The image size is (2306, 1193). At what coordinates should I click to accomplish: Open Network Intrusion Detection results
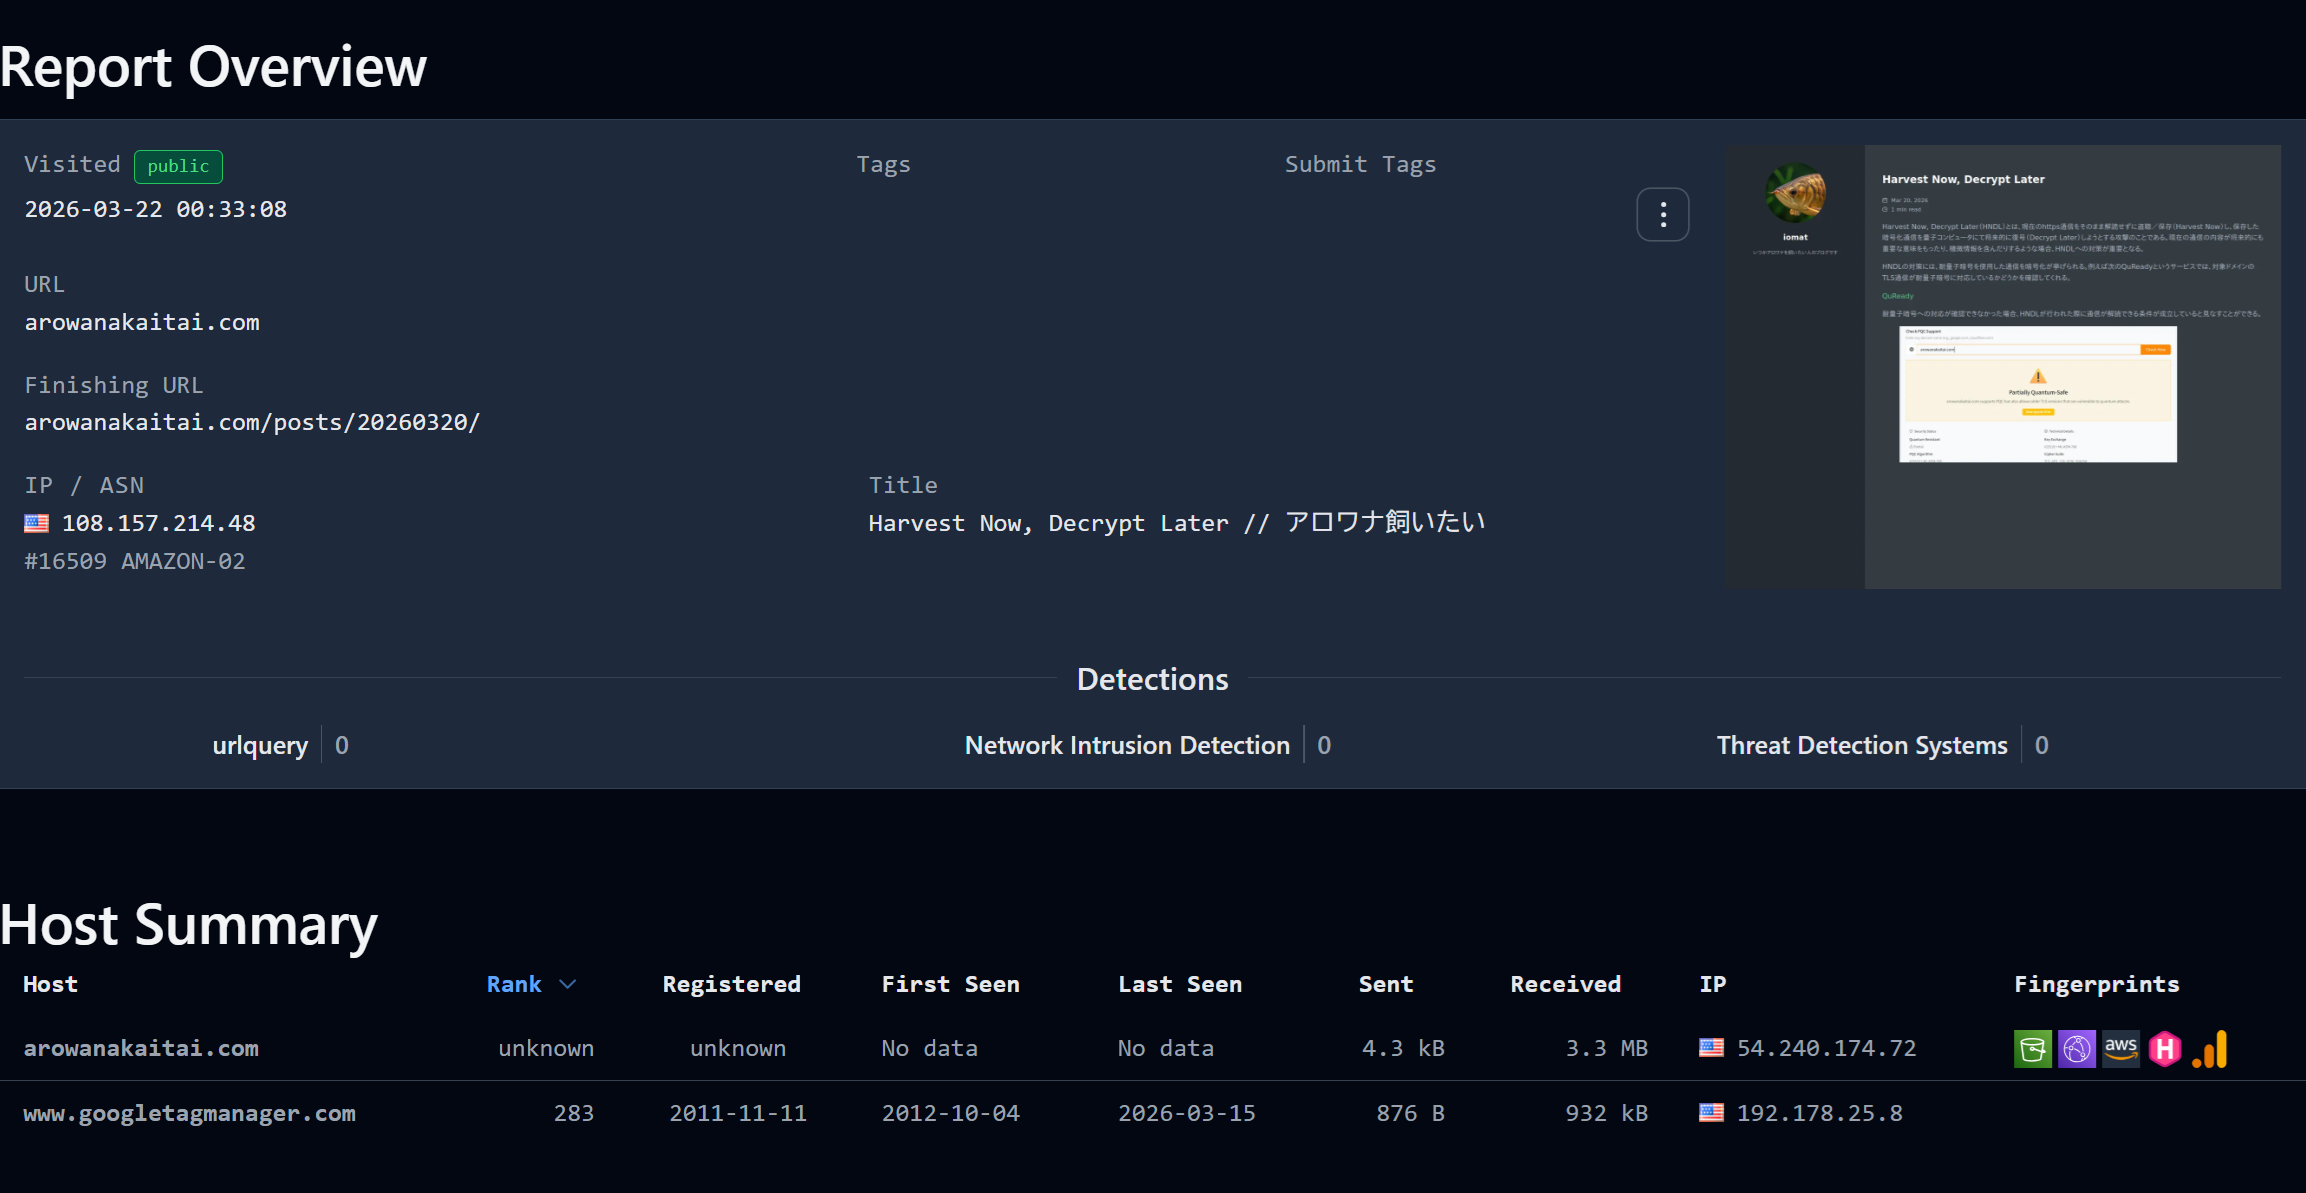1127,745
